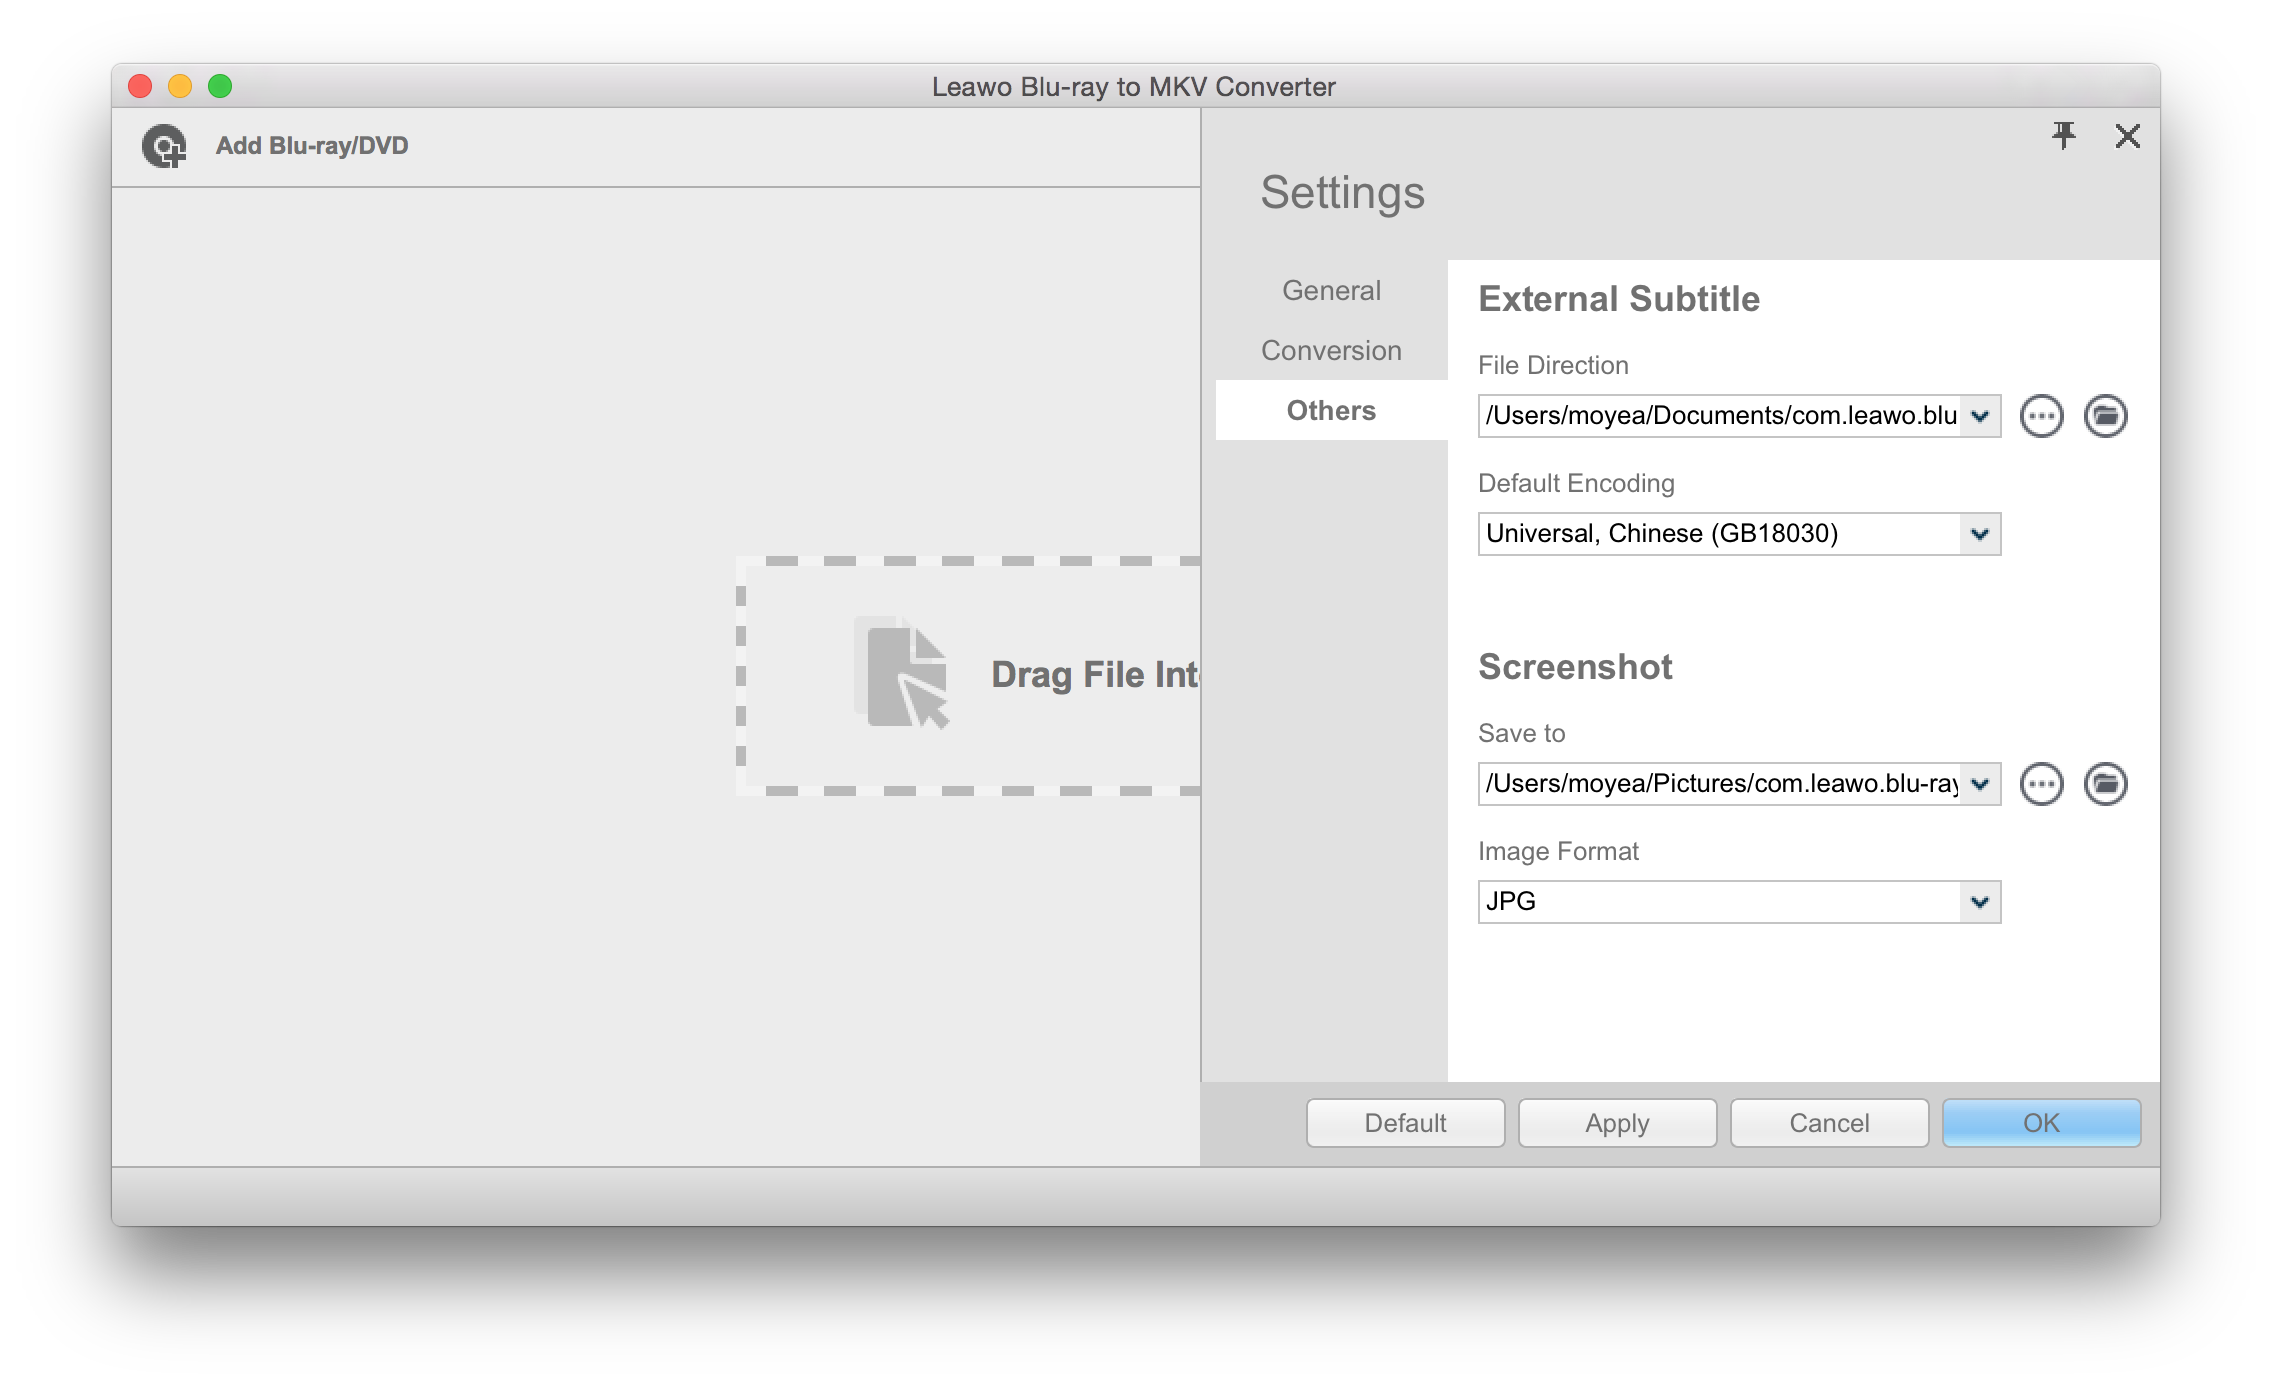Switch to the General settings tab
The image size is (2272, 1386).
click(1331, 290)
